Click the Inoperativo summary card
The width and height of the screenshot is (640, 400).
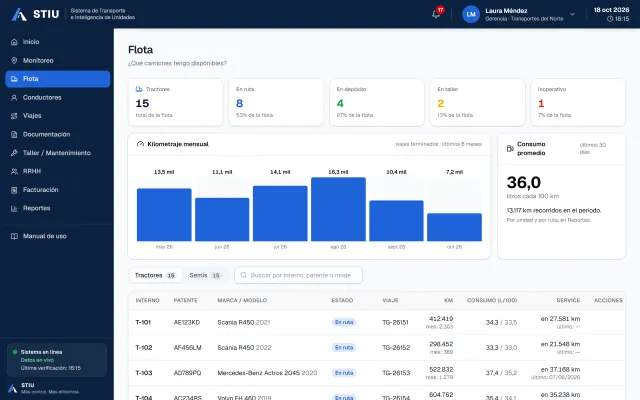coord(578,102)
